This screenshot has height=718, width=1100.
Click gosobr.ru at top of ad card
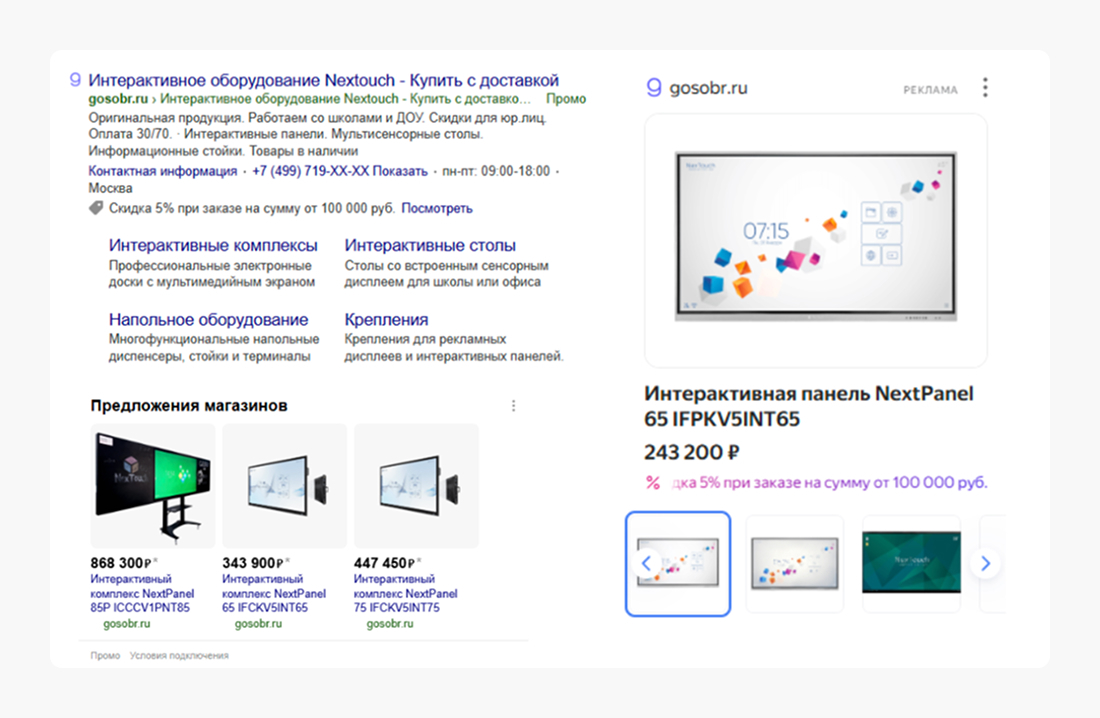pos(709,88)
